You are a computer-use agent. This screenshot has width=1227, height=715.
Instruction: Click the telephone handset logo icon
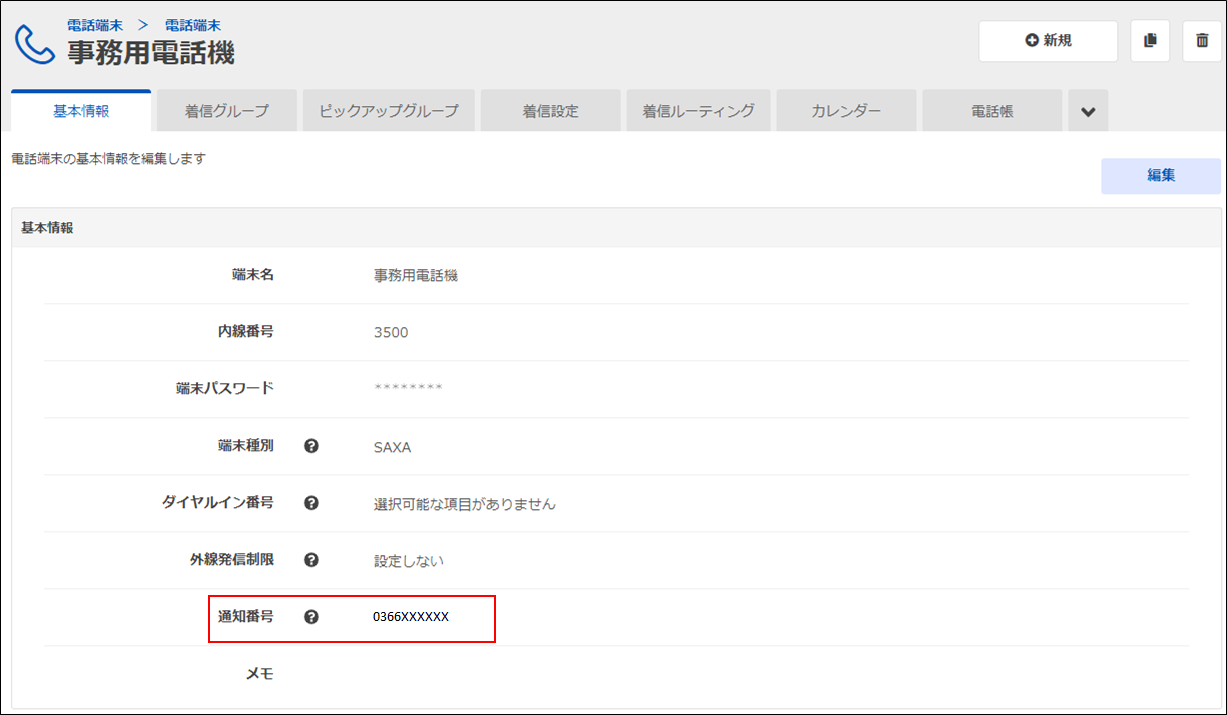click(x=35, y=43)
